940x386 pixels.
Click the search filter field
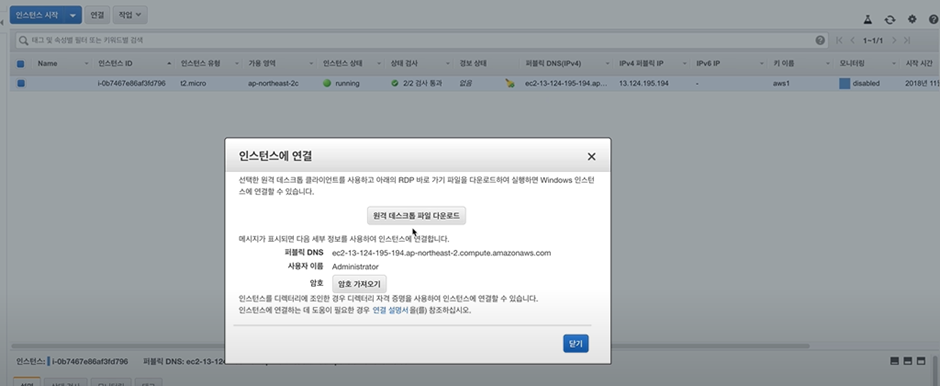[x=422, y=40]
